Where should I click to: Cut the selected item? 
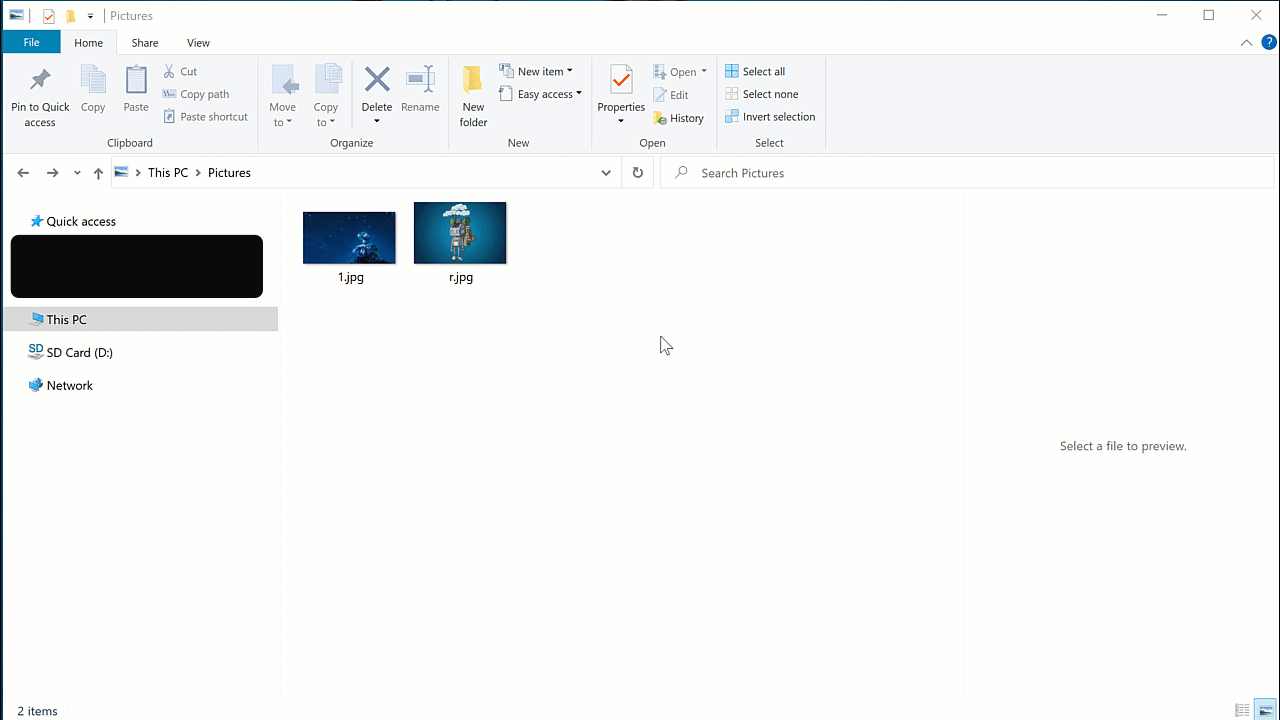pos(181,71)
